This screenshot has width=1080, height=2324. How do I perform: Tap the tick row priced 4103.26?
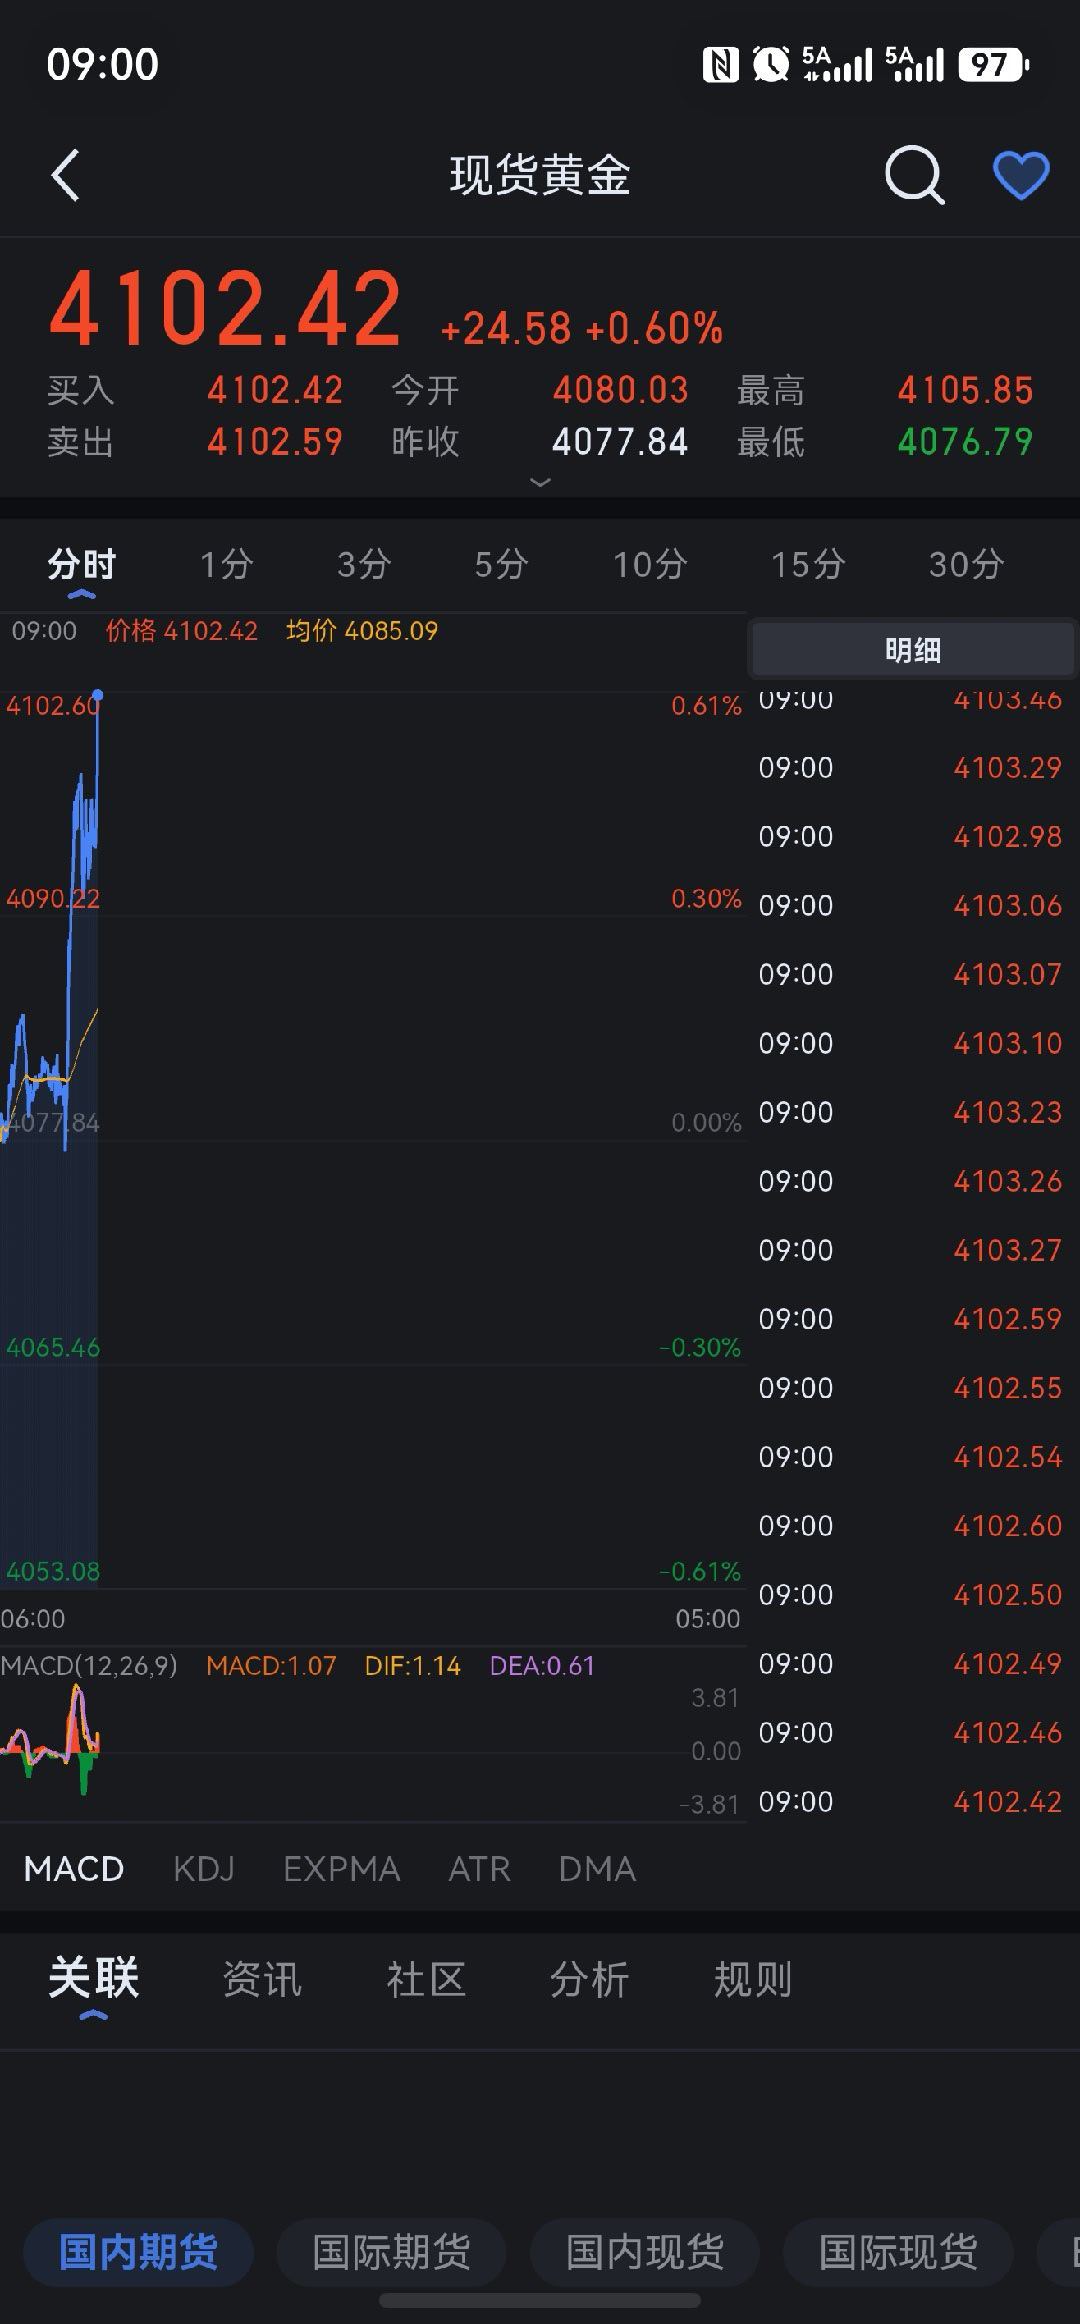click(910, 1182)
